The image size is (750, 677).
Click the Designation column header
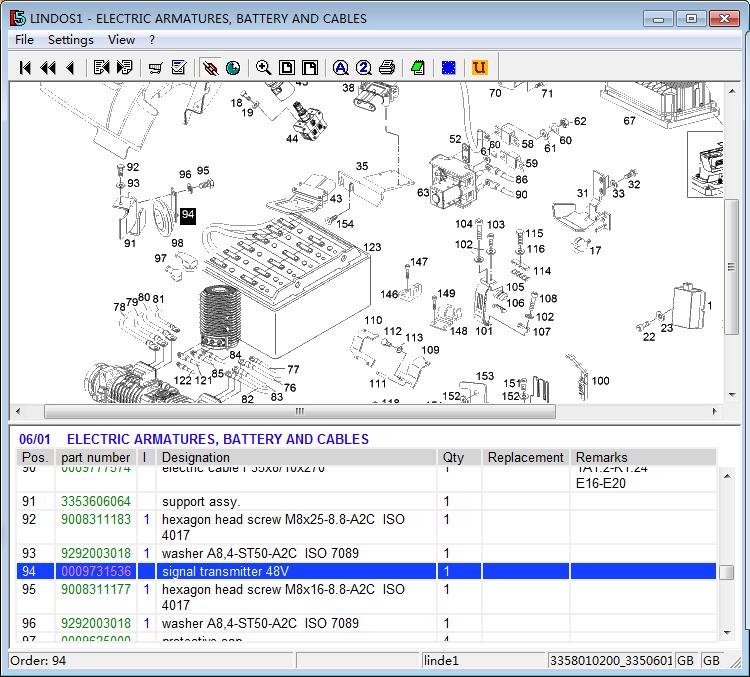195,458
